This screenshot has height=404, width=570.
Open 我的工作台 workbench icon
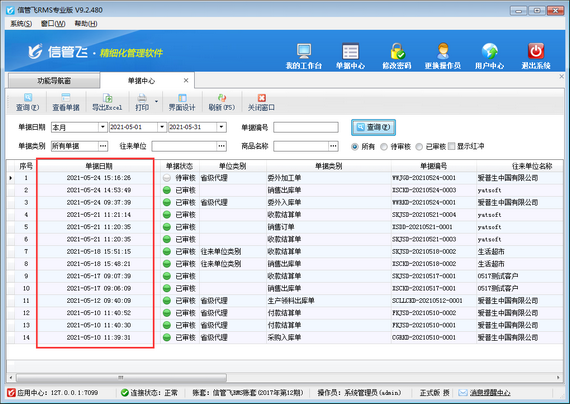click(304, 52)
